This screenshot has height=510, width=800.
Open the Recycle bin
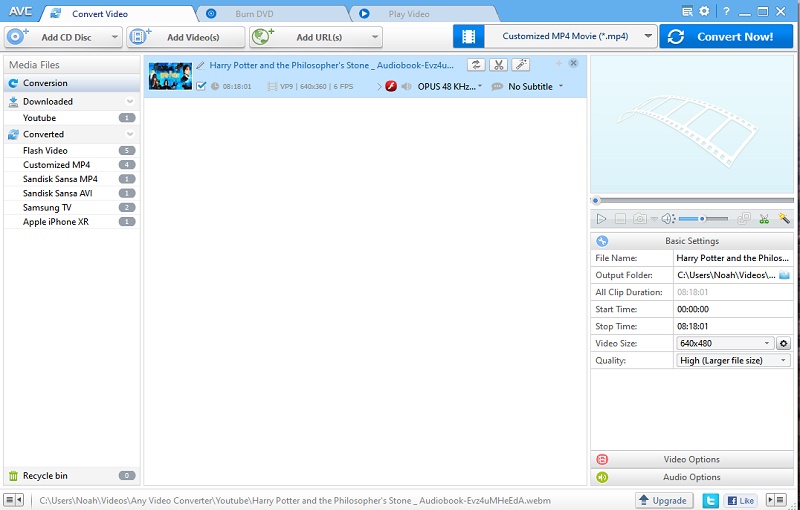72,476
